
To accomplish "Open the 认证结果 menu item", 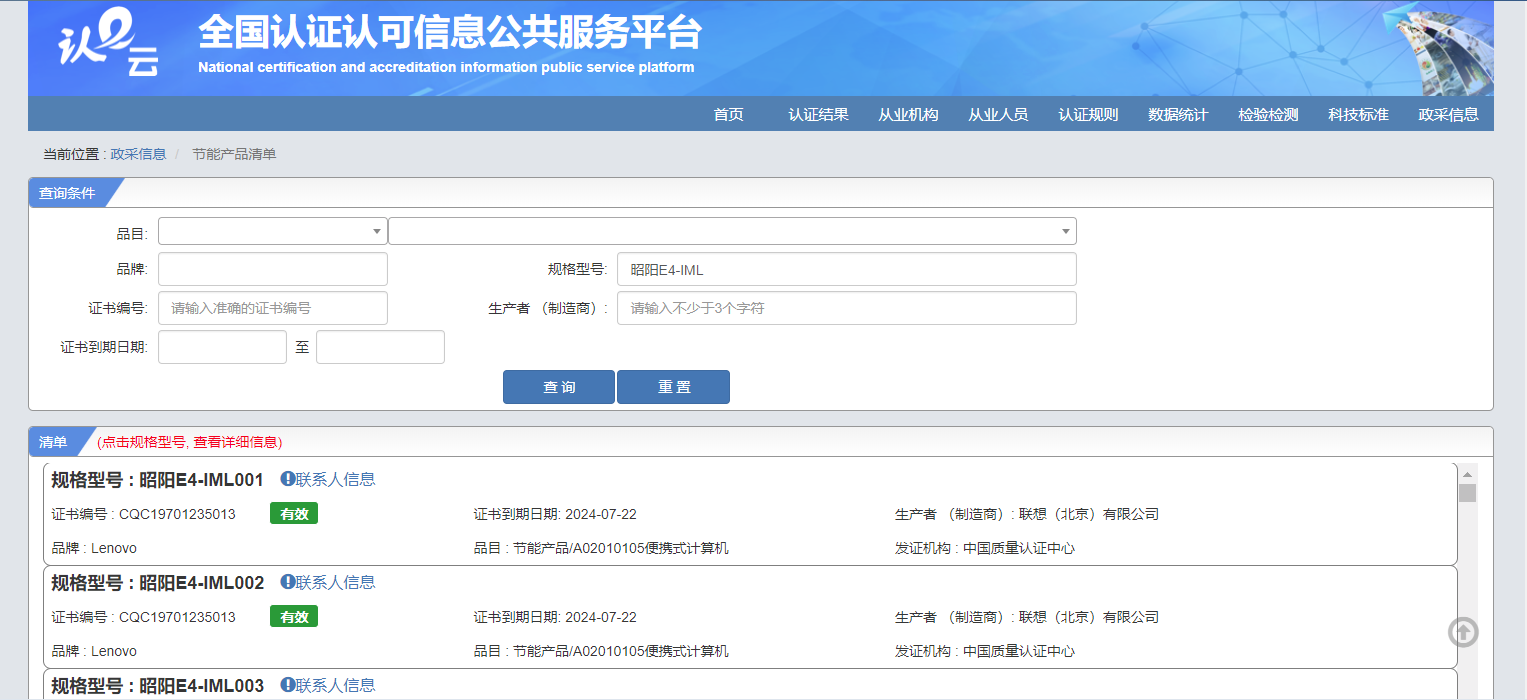I will click(x=818, y=114).
